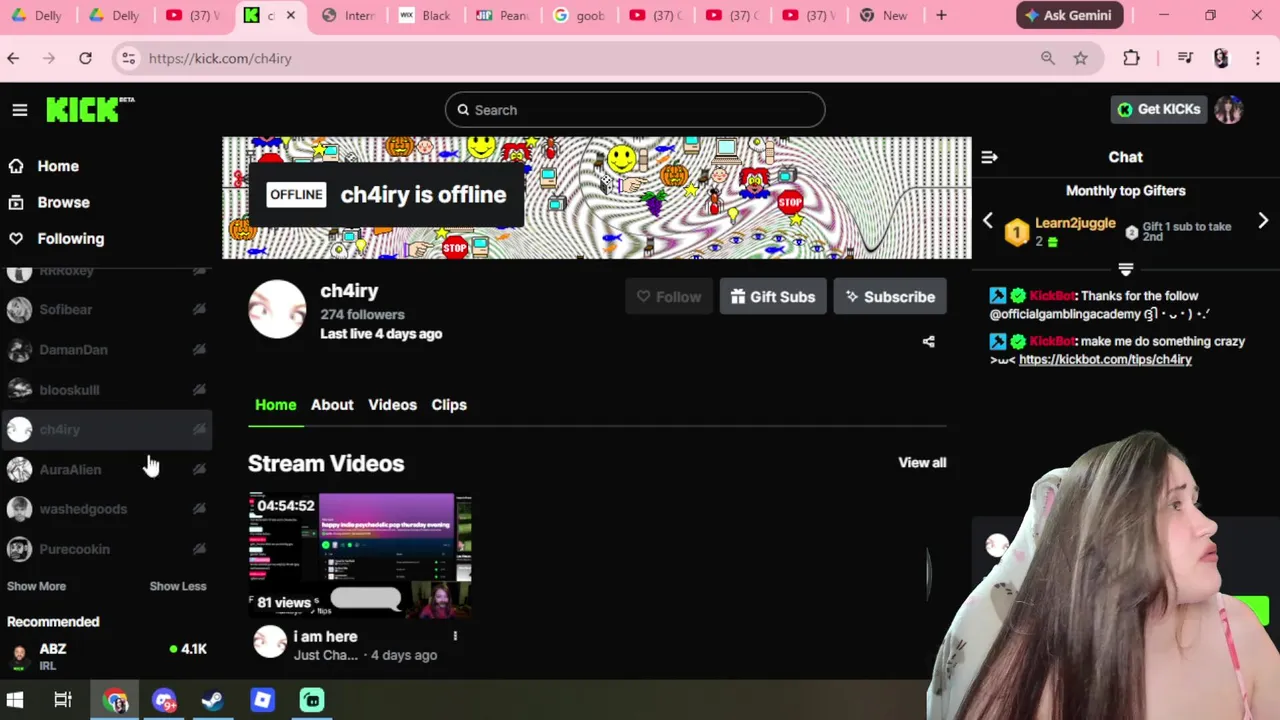The width and height of the screenshot is (1280, 720).
Task: Open a new browser tab
Action: (941, 15)
